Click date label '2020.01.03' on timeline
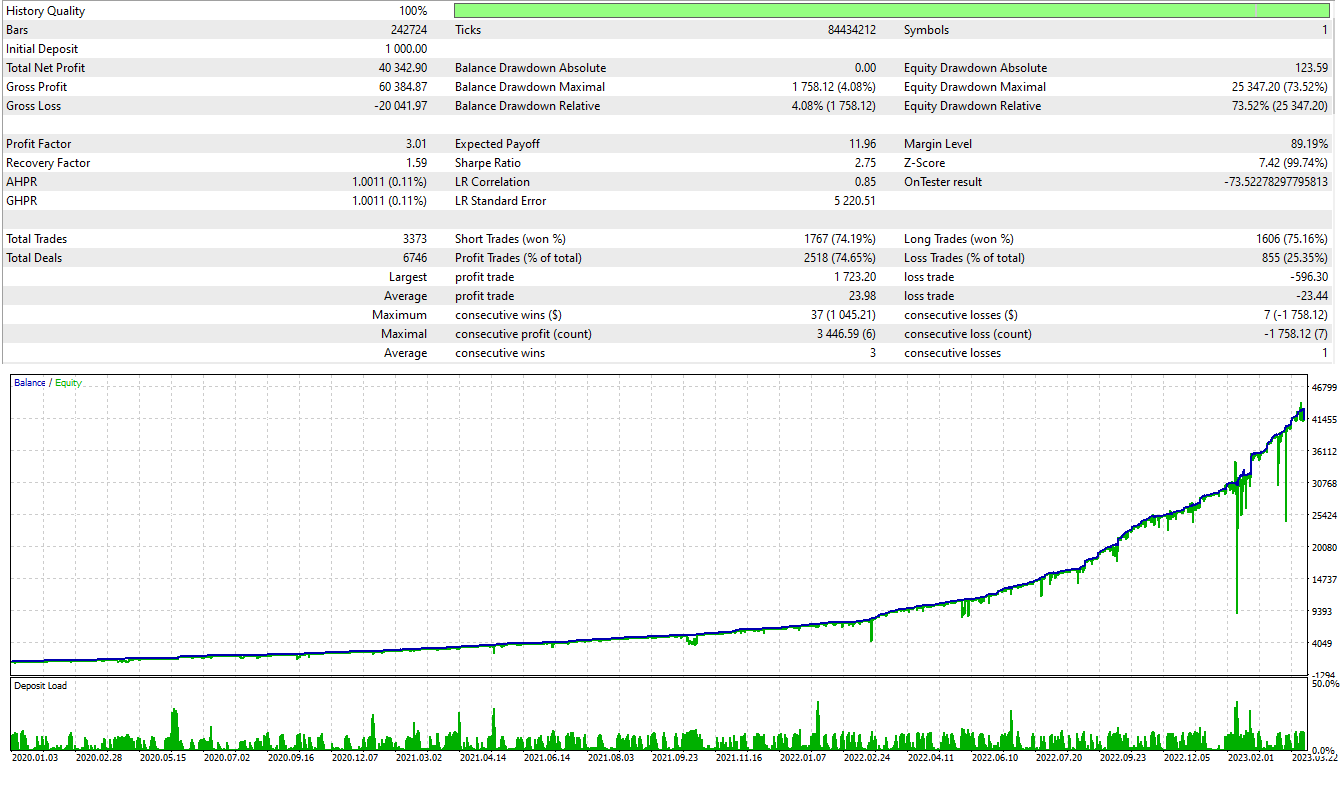The image size is (1344, 800). pyautogui.click(x=35, y=758)
